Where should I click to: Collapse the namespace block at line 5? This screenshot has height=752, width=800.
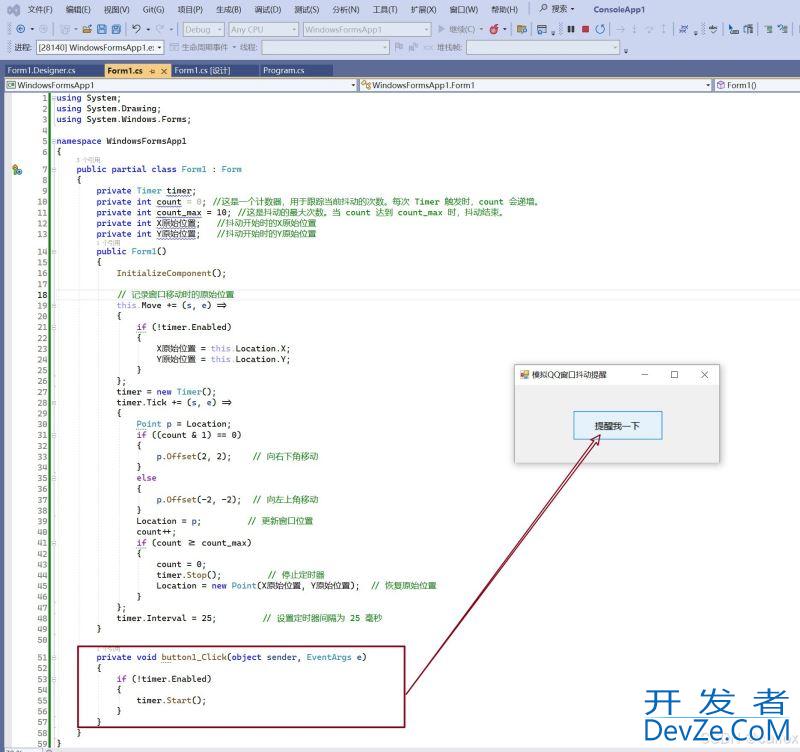(x=53, y=141)
